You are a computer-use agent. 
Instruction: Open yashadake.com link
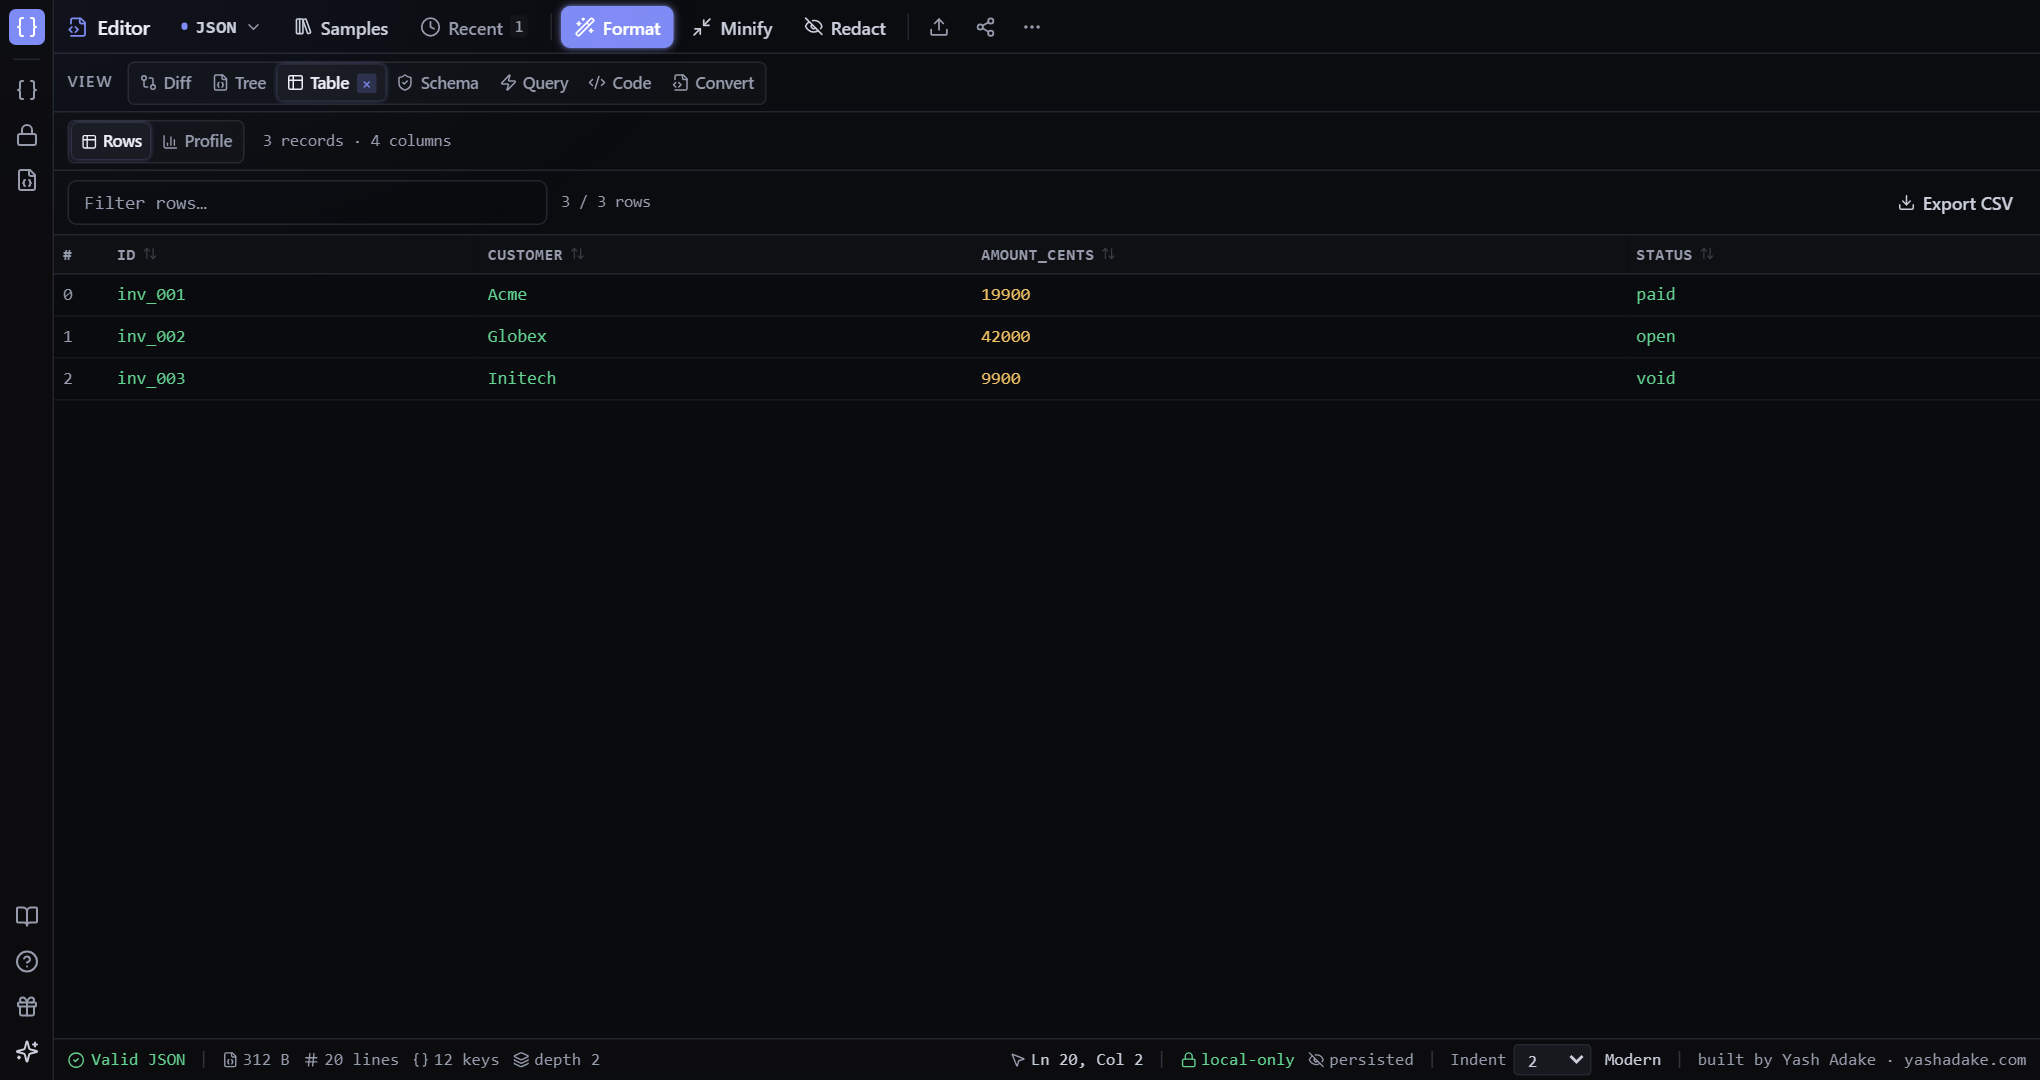click(x=1964, y=1060)
